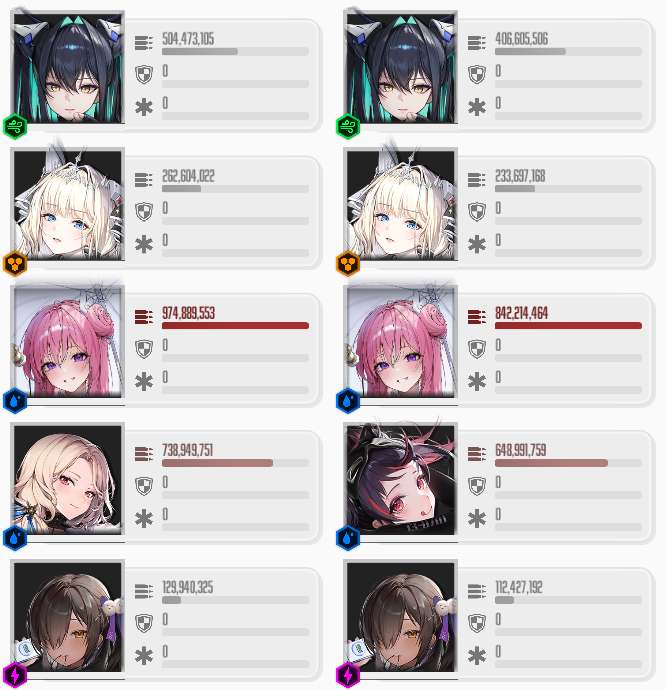Select the damage icon beside 262,604,022
The width and height of the screenshot is (666, 690).
click(144, 180)
